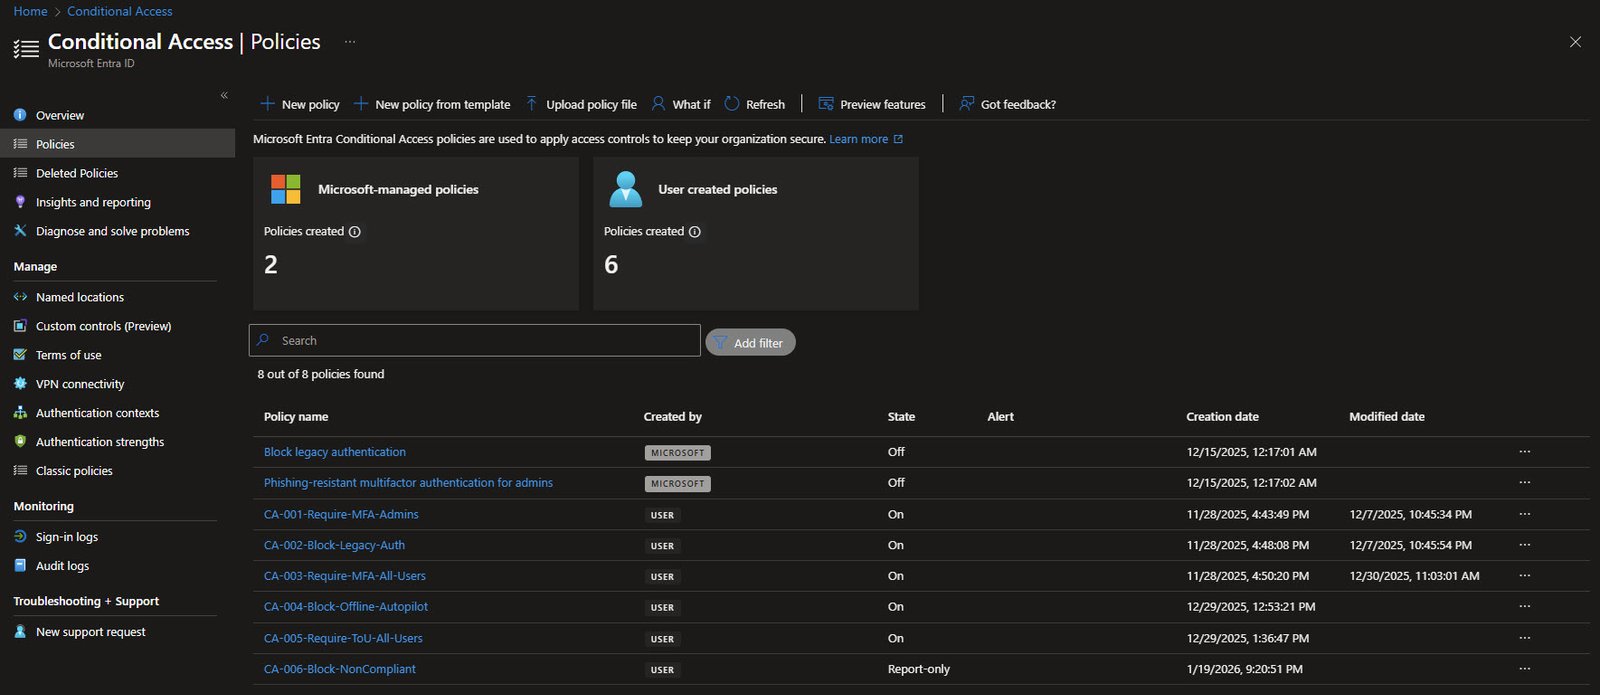Open more options for Block legacy authentication row
This screenshot has height=695, width=1600.
click(x=1524, y=452)
